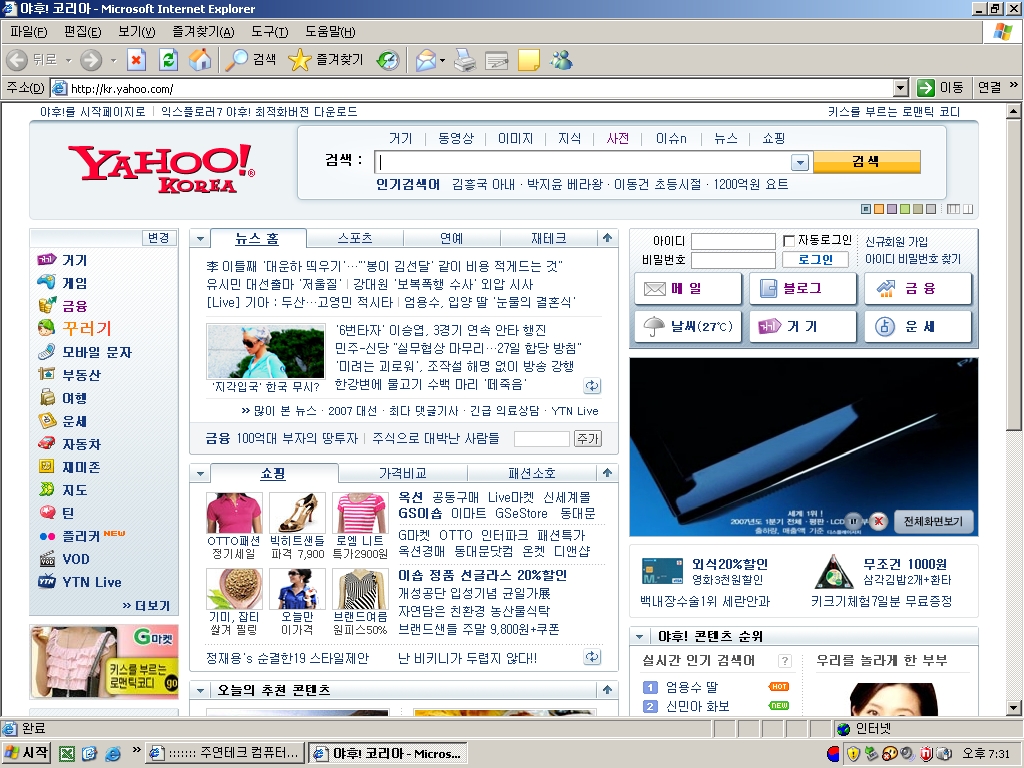Click the 아이디 username input field

733,241
